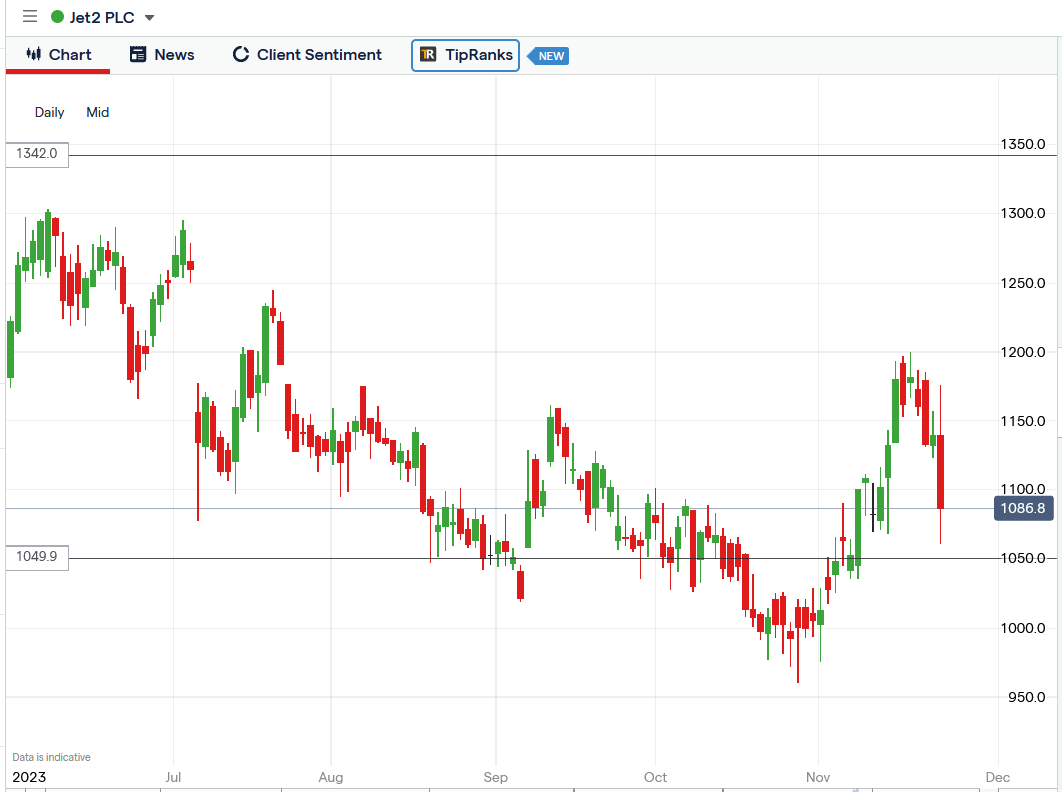1062x792 pixels.
Task: Click the 1350.0 price axis label
Action: click(1023, 144)
